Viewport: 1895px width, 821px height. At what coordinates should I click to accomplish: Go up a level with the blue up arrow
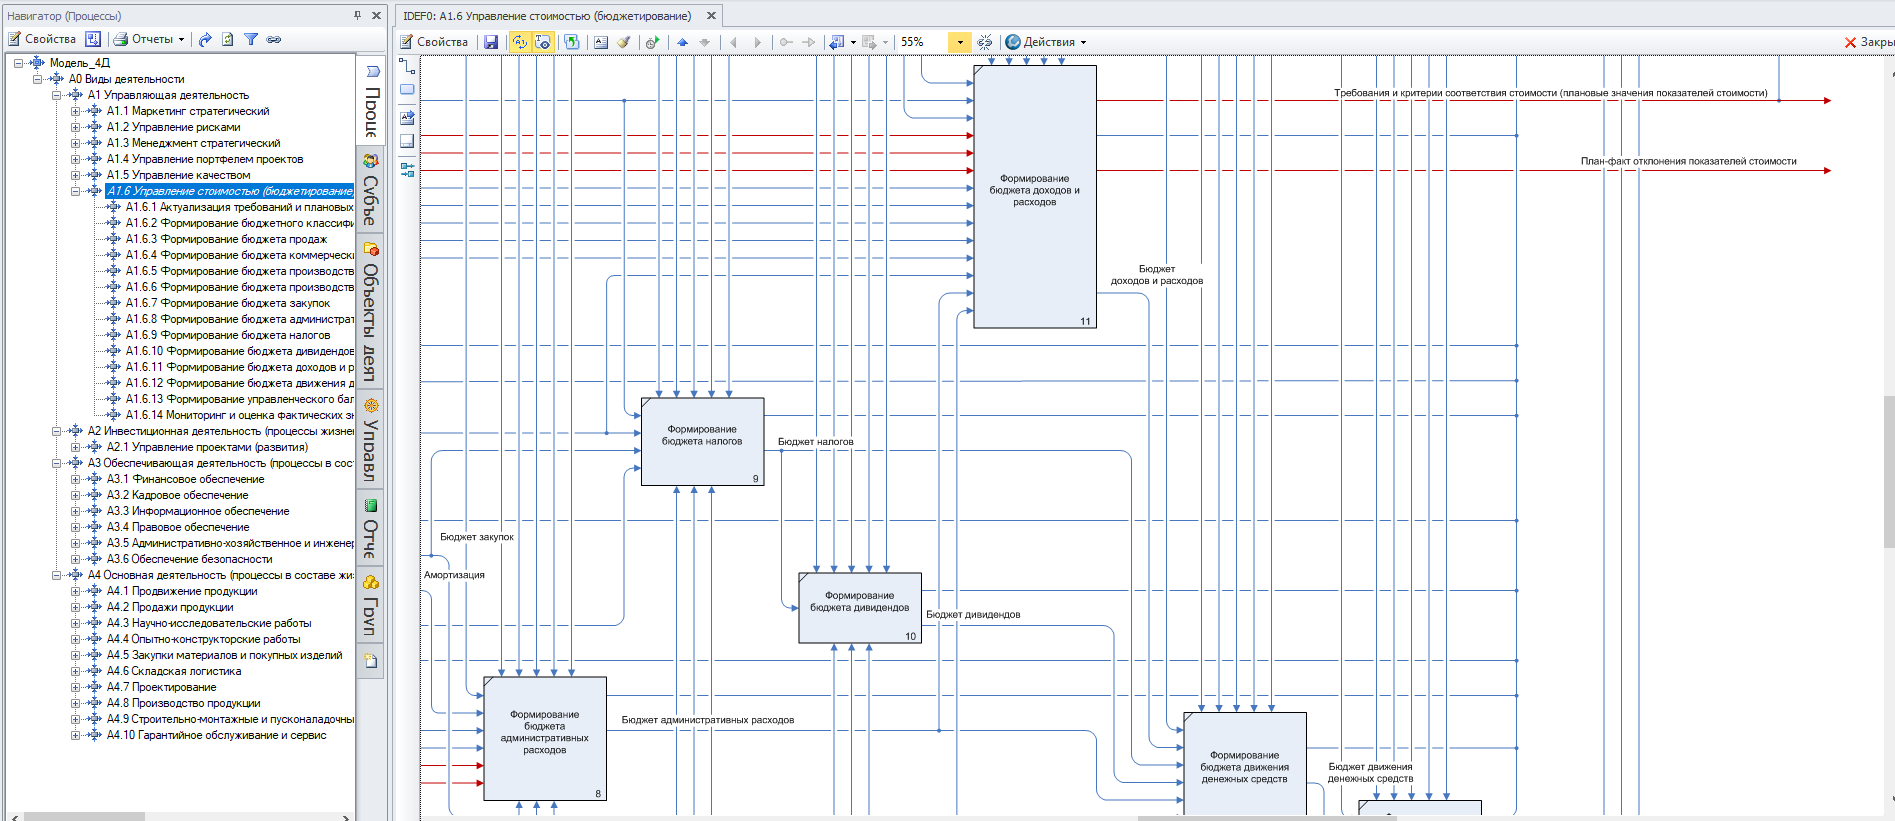[x=683, y=42]
